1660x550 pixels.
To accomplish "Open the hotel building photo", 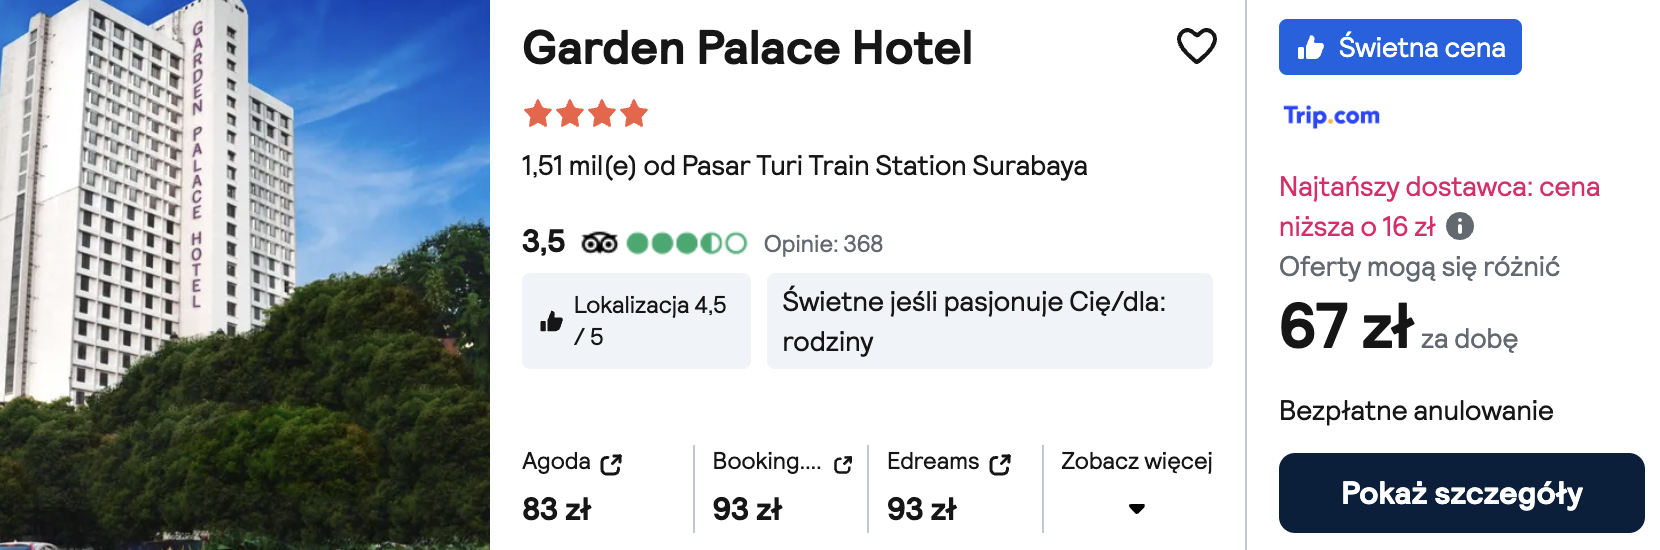I will click(245, 275).
